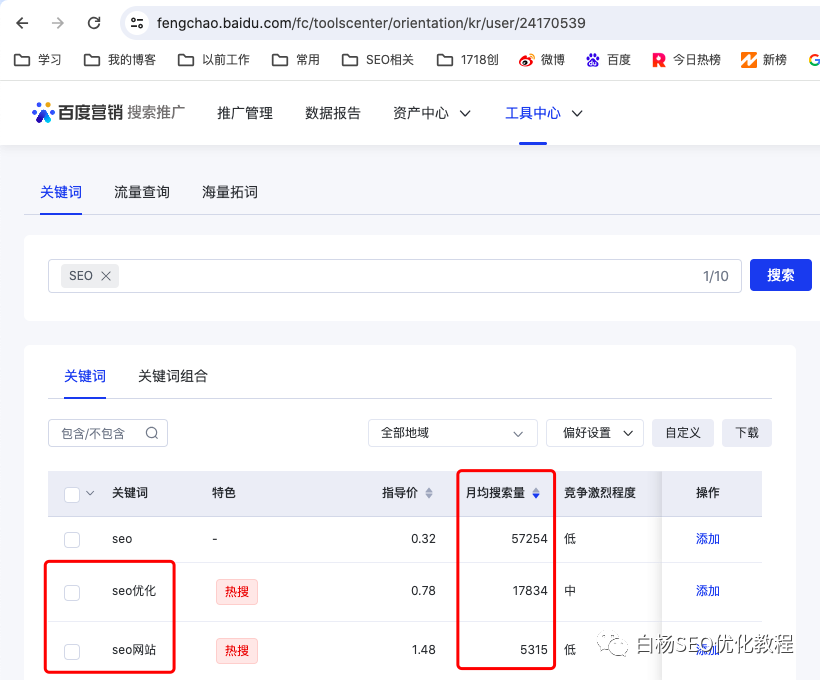Focus the 包含/不包含 filter field
Image resolution: width=820 pixels, height=680 pixels.
tap(108, 433)
